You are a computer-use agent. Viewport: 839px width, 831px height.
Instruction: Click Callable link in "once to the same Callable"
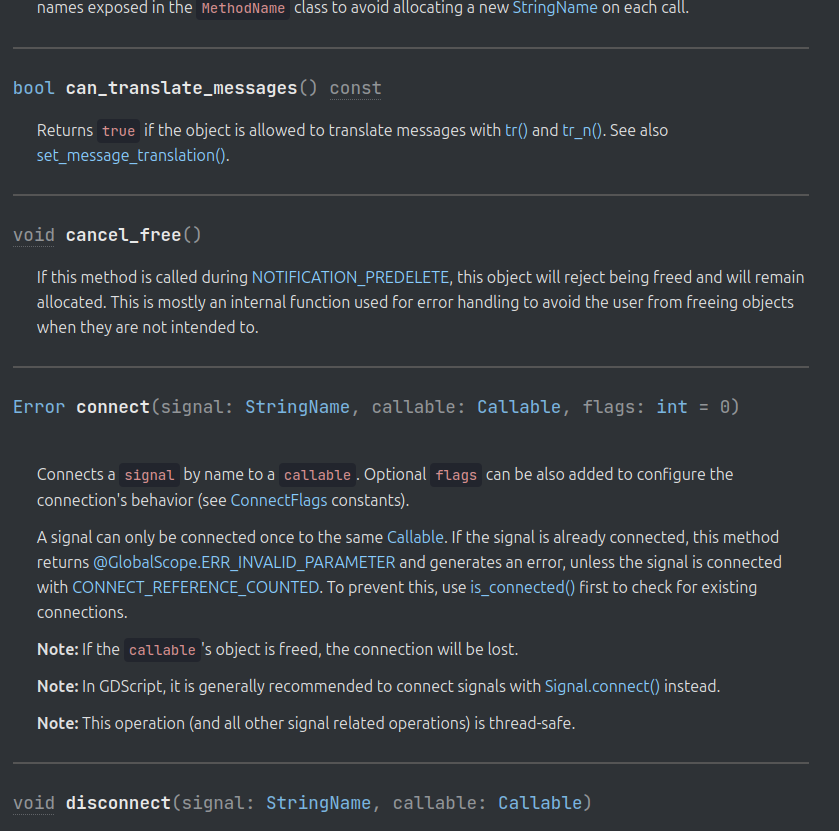(415, 537)
